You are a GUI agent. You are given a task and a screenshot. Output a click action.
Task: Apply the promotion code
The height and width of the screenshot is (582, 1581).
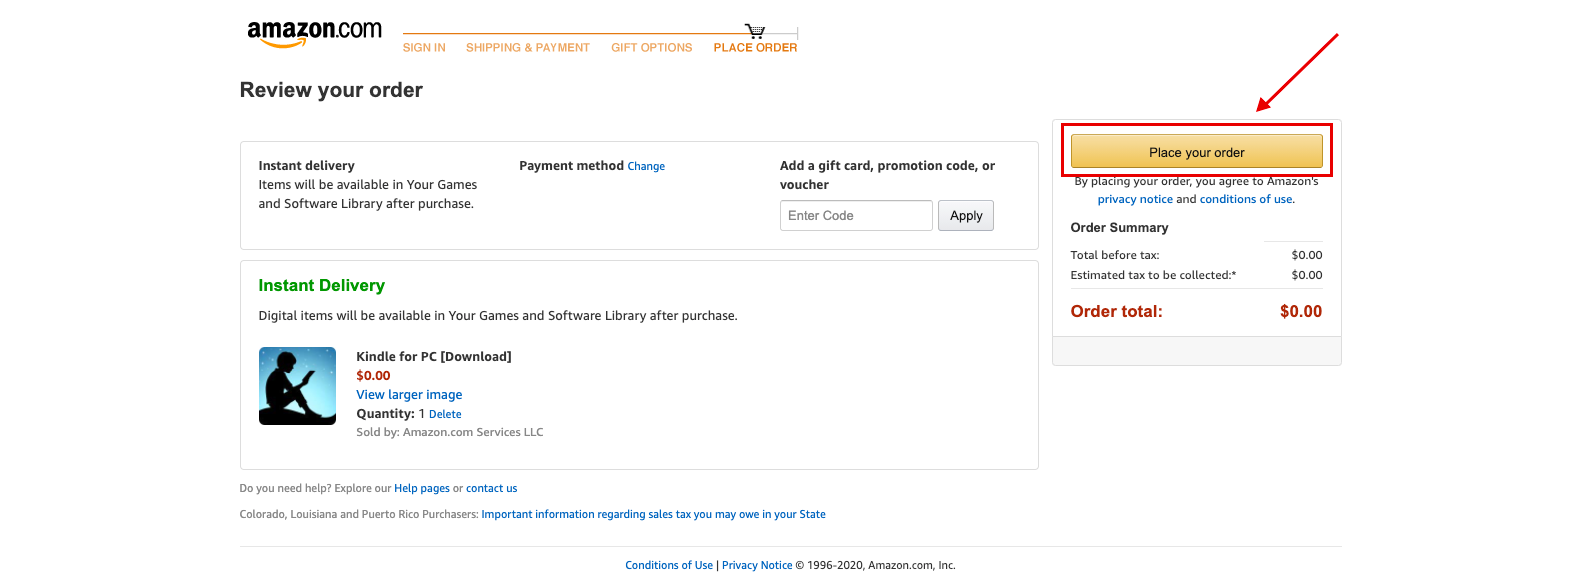pyautogui.click(x=965, y=216)
